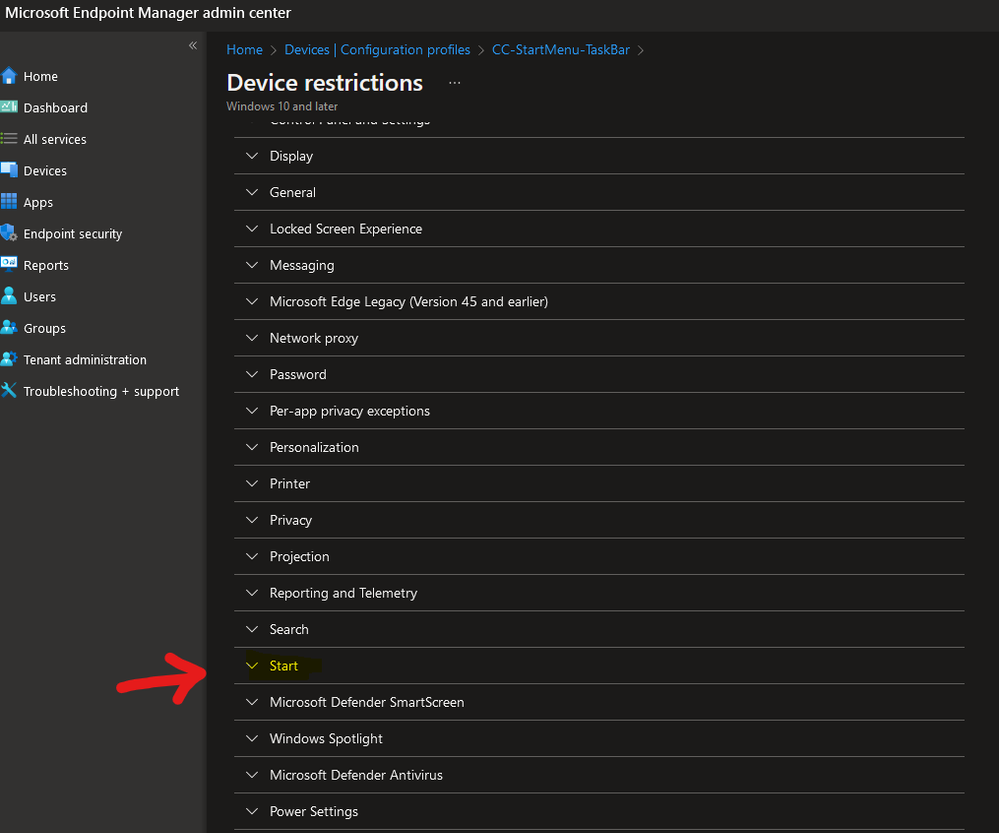This screenshot has height=833, width=999.
Task: Open the Users section
Action: point(40,296)
